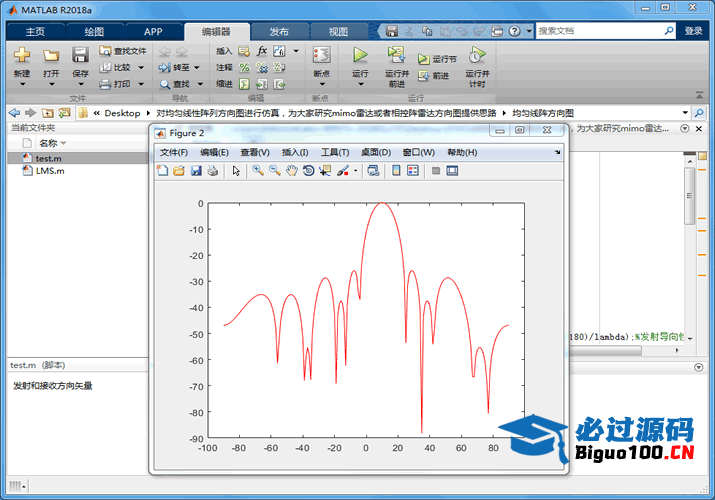Toggle the Zoom Out tool
715x500 pixels.
tap(275, 171)
